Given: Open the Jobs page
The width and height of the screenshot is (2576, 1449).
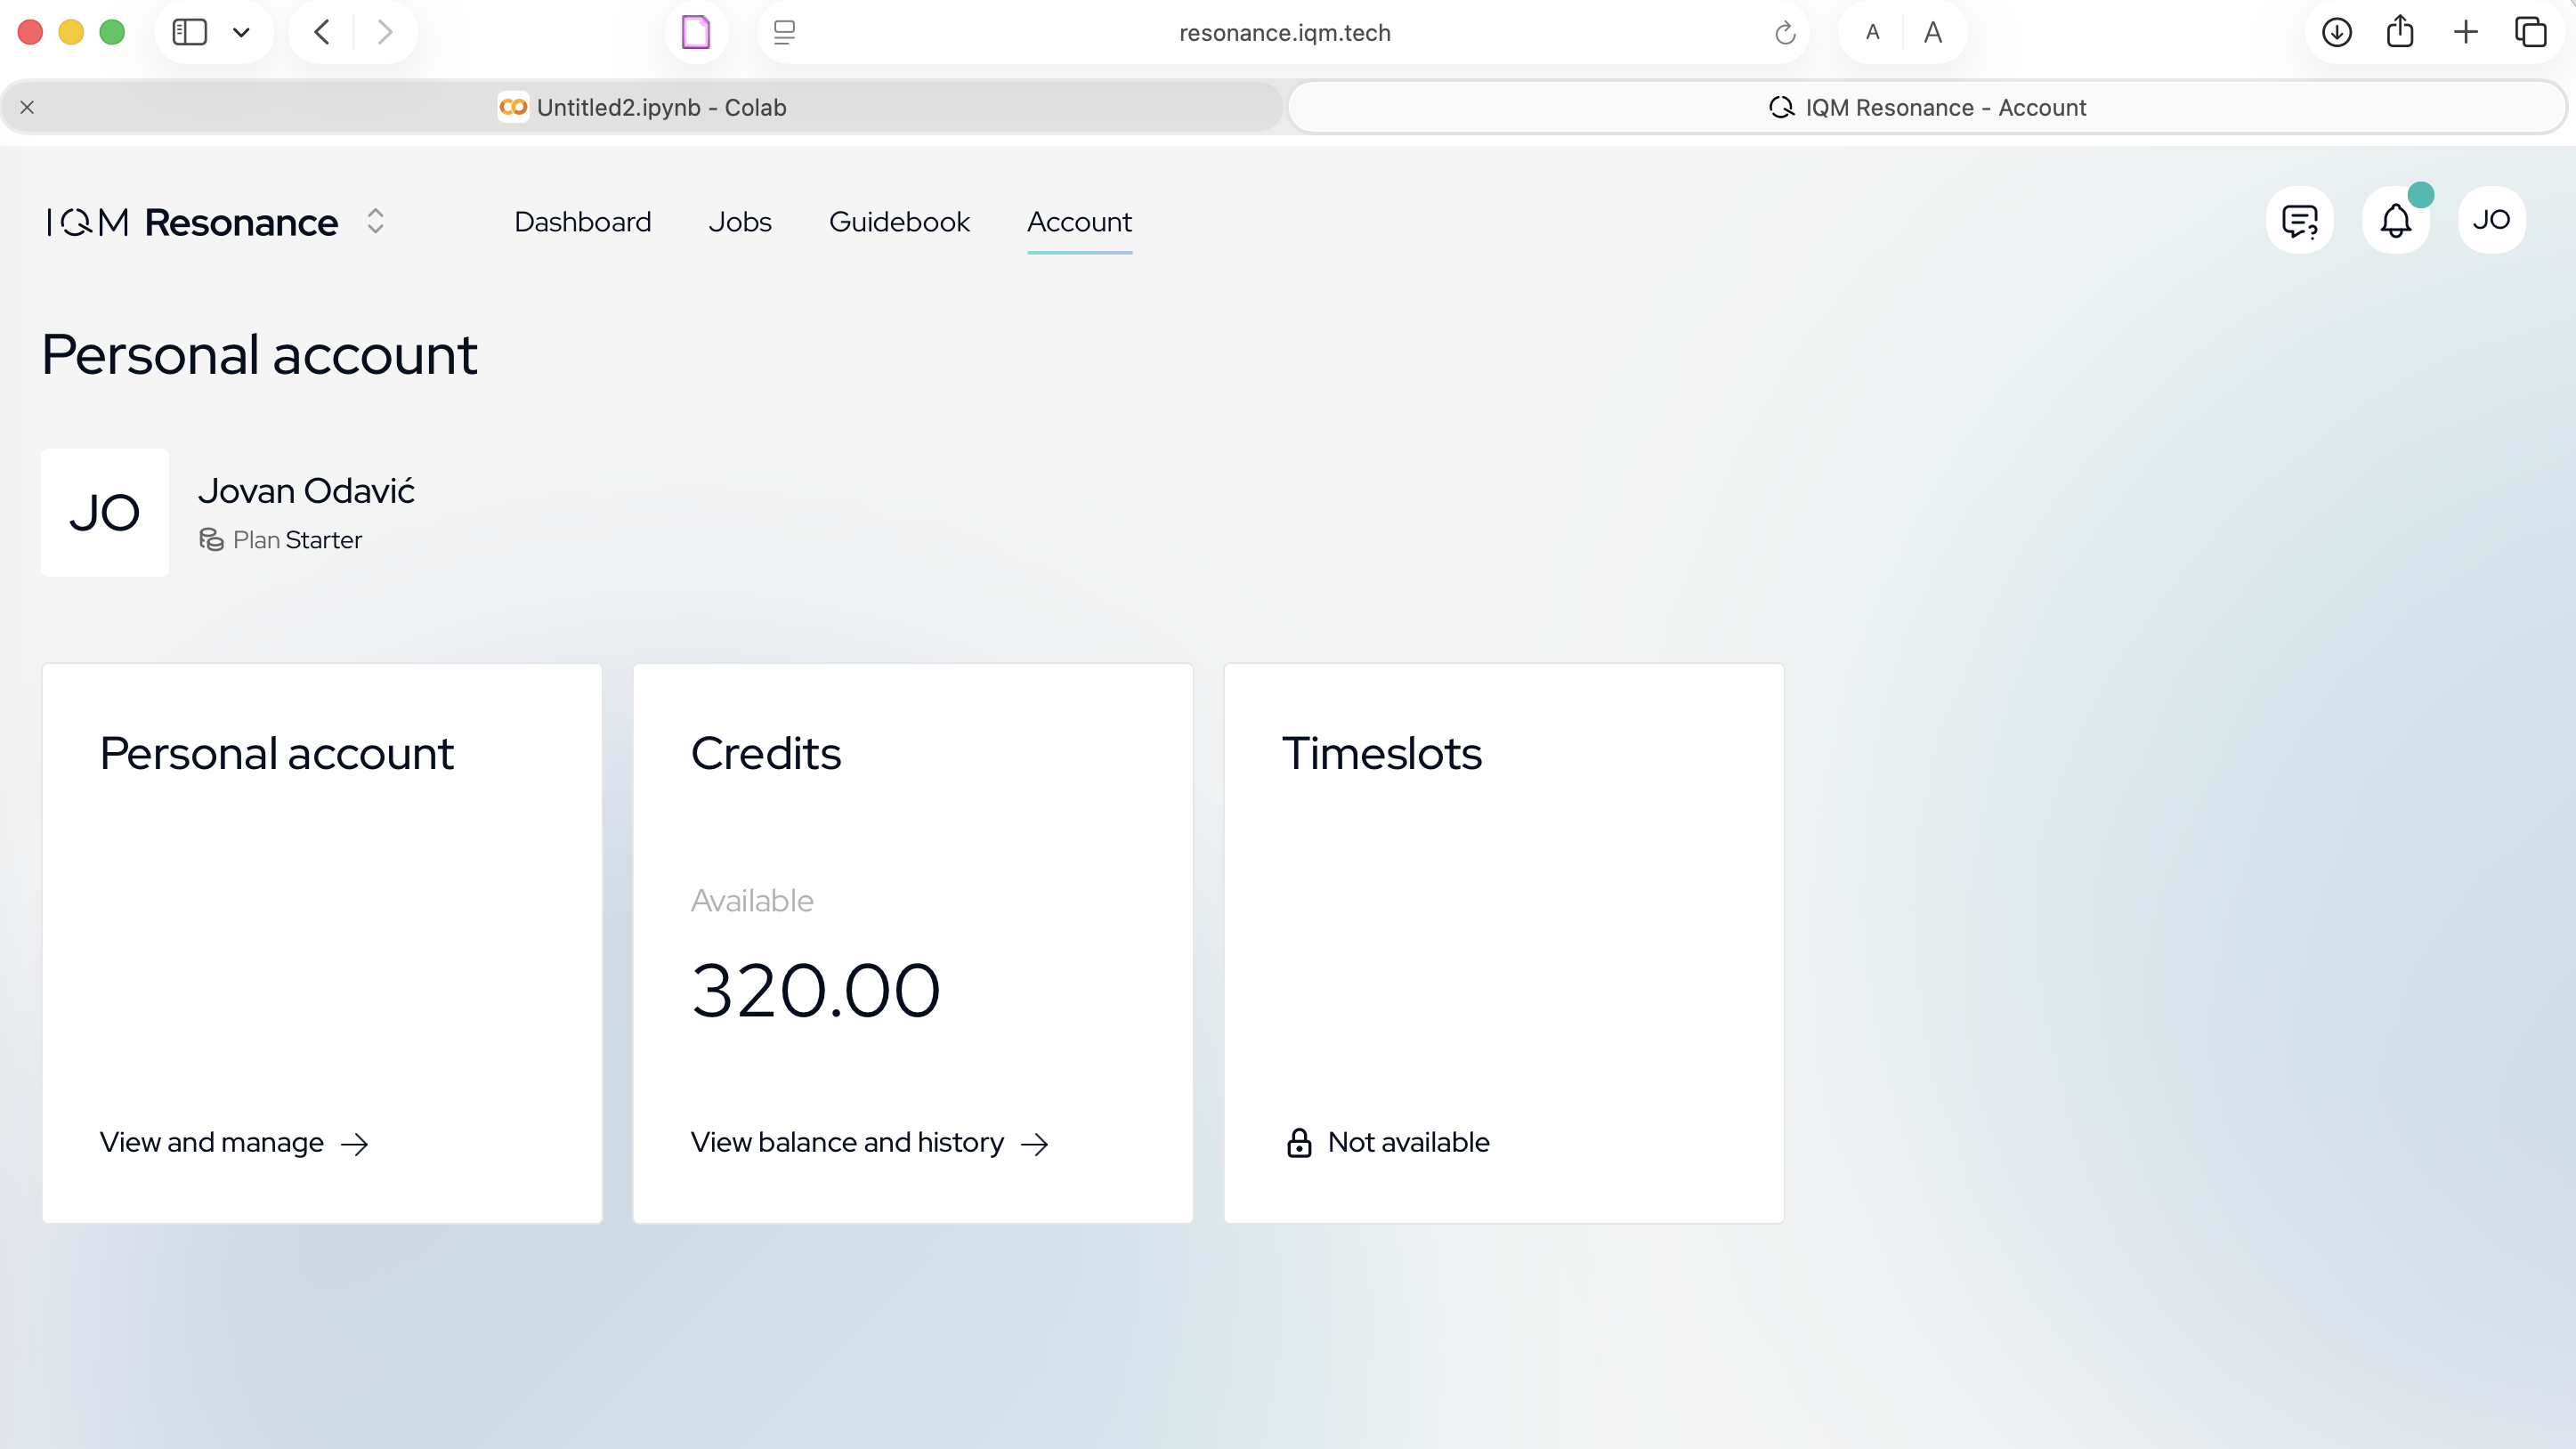Looking at the screenshot, I should point(740,222).
